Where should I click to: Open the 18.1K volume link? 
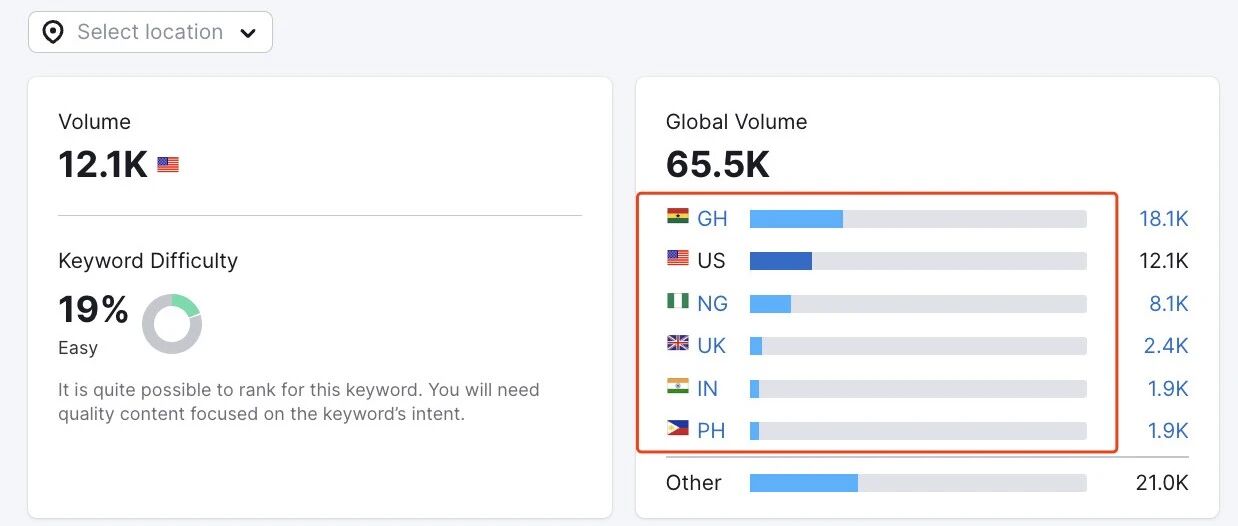[x=1164, y=218]
